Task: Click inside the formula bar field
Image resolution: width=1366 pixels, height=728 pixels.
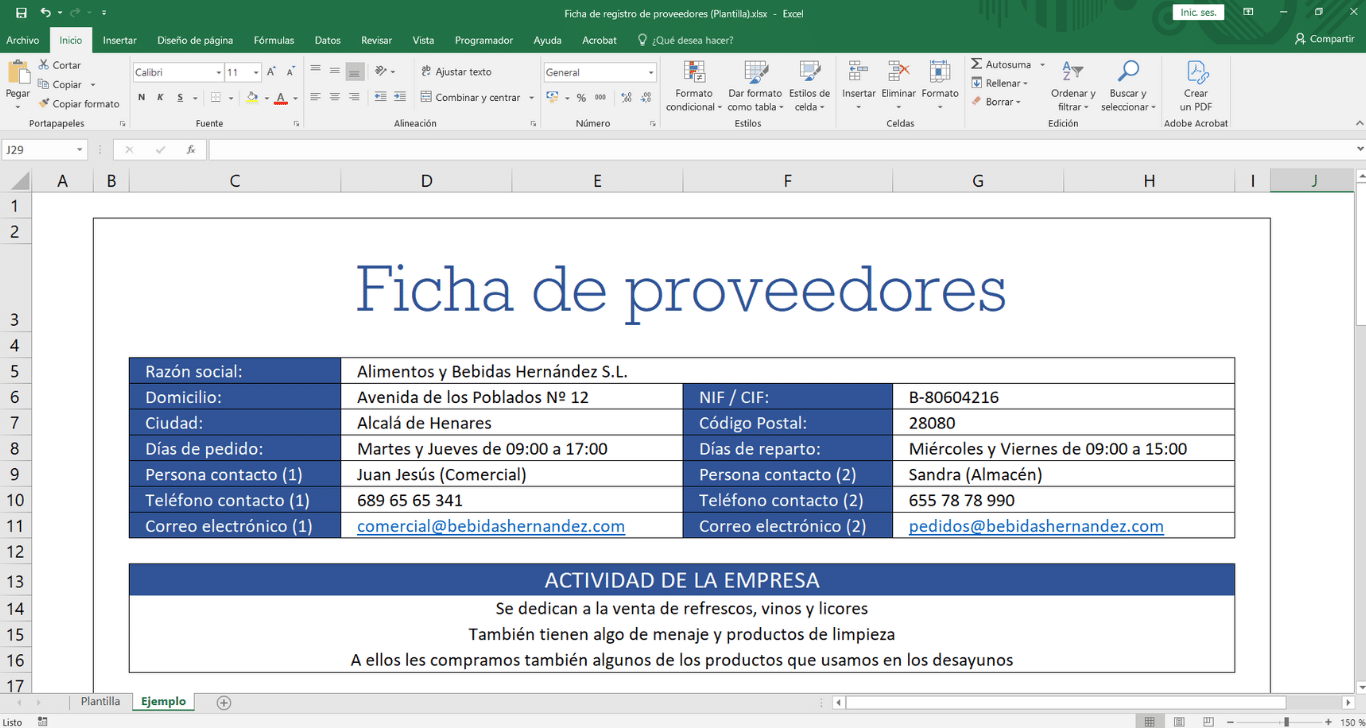Action: click(780, 150)
